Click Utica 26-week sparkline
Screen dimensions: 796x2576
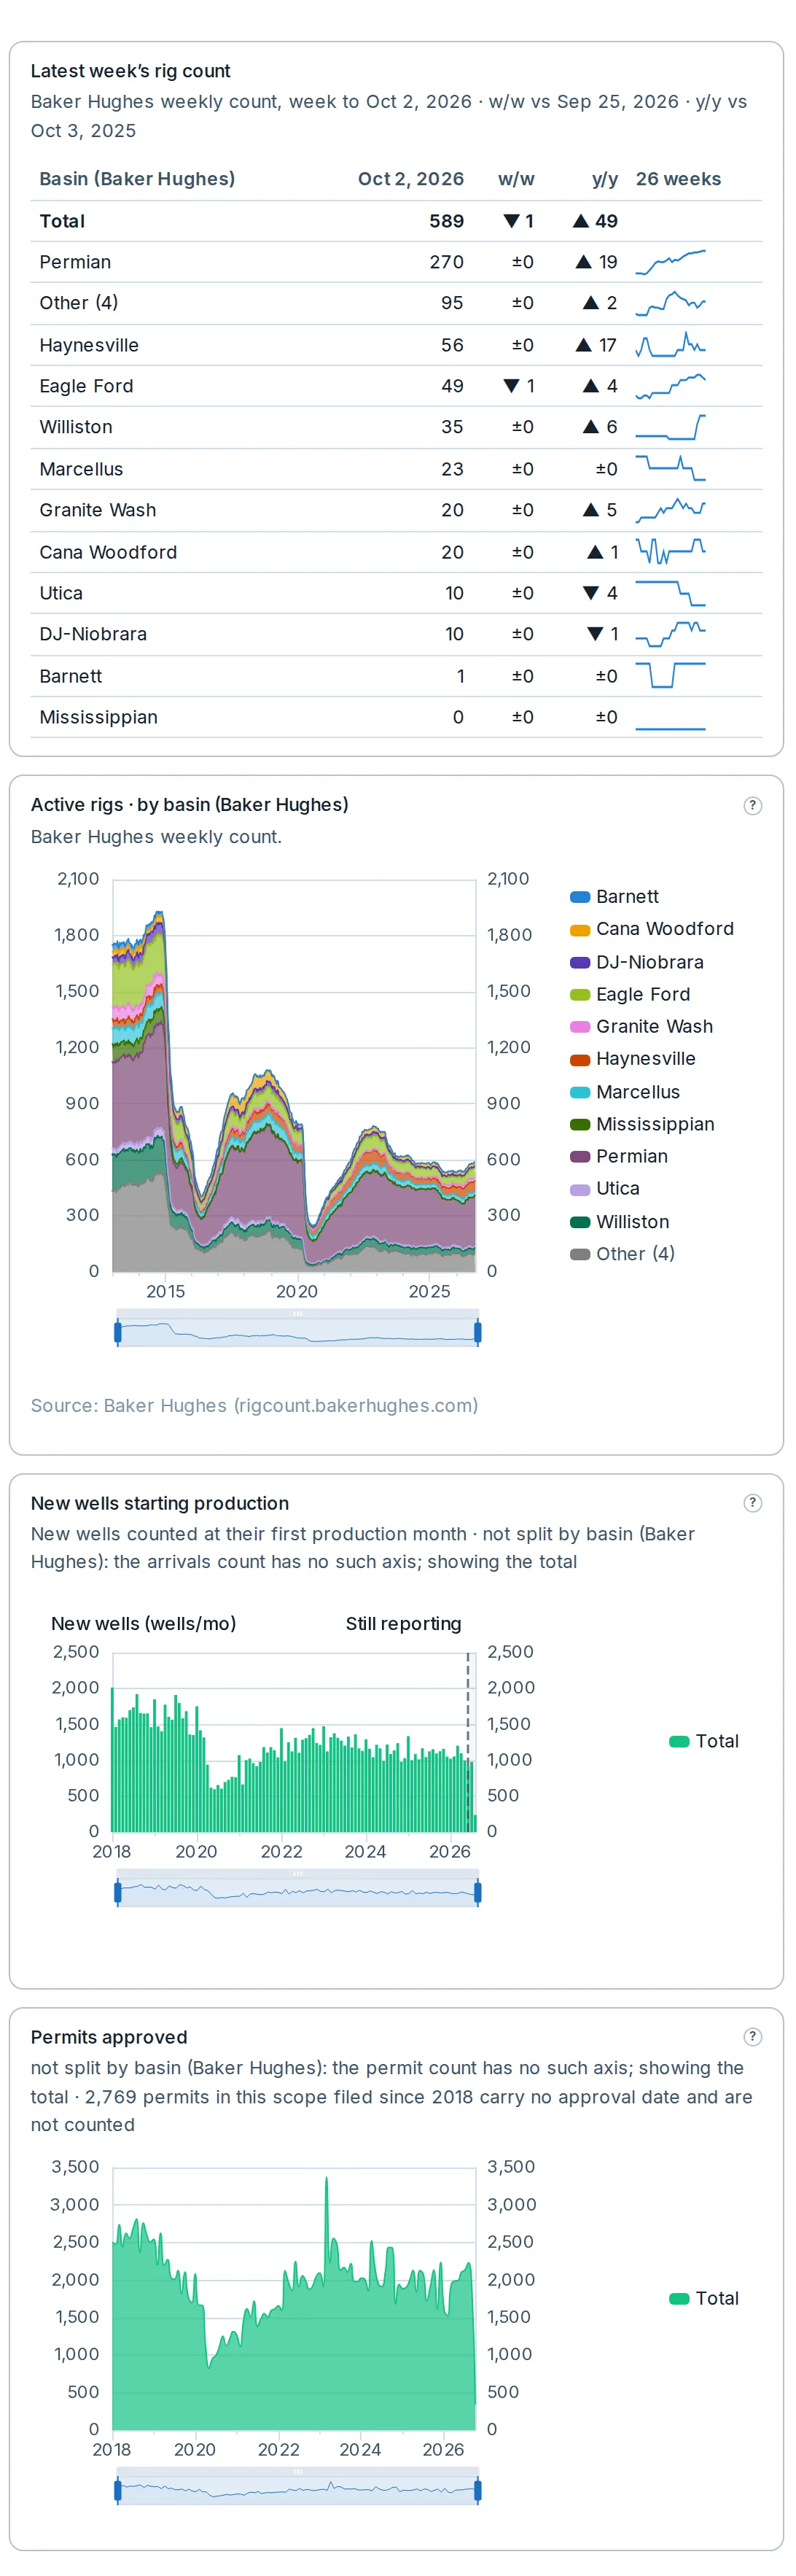670,594
